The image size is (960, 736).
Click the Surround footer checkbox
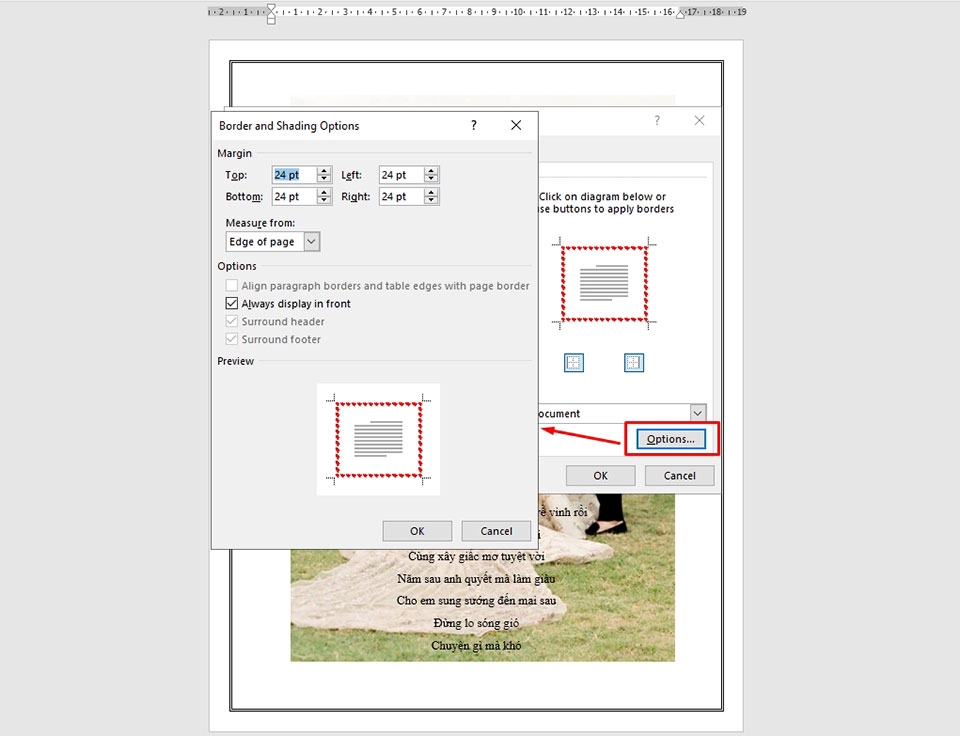[232, 339]
